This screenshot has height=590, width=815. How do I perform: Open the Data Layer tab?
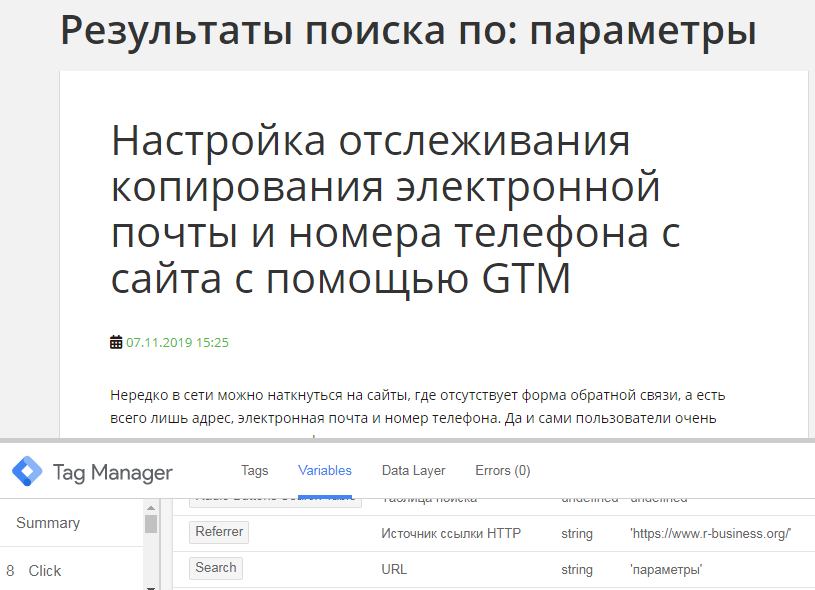point(413,470)
